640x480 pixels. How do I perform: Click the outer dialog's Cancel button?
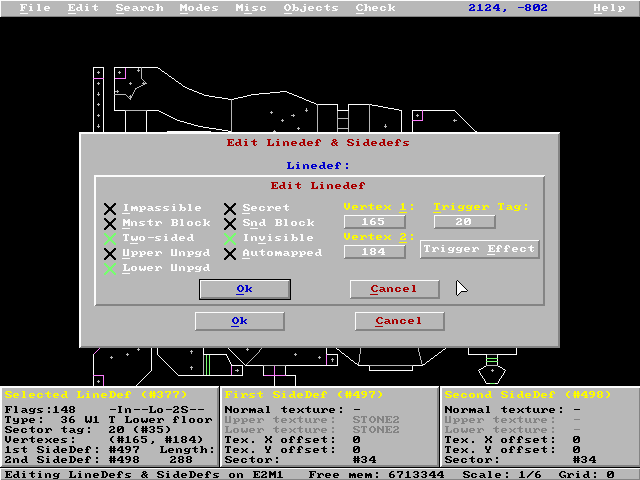[399, 321]
